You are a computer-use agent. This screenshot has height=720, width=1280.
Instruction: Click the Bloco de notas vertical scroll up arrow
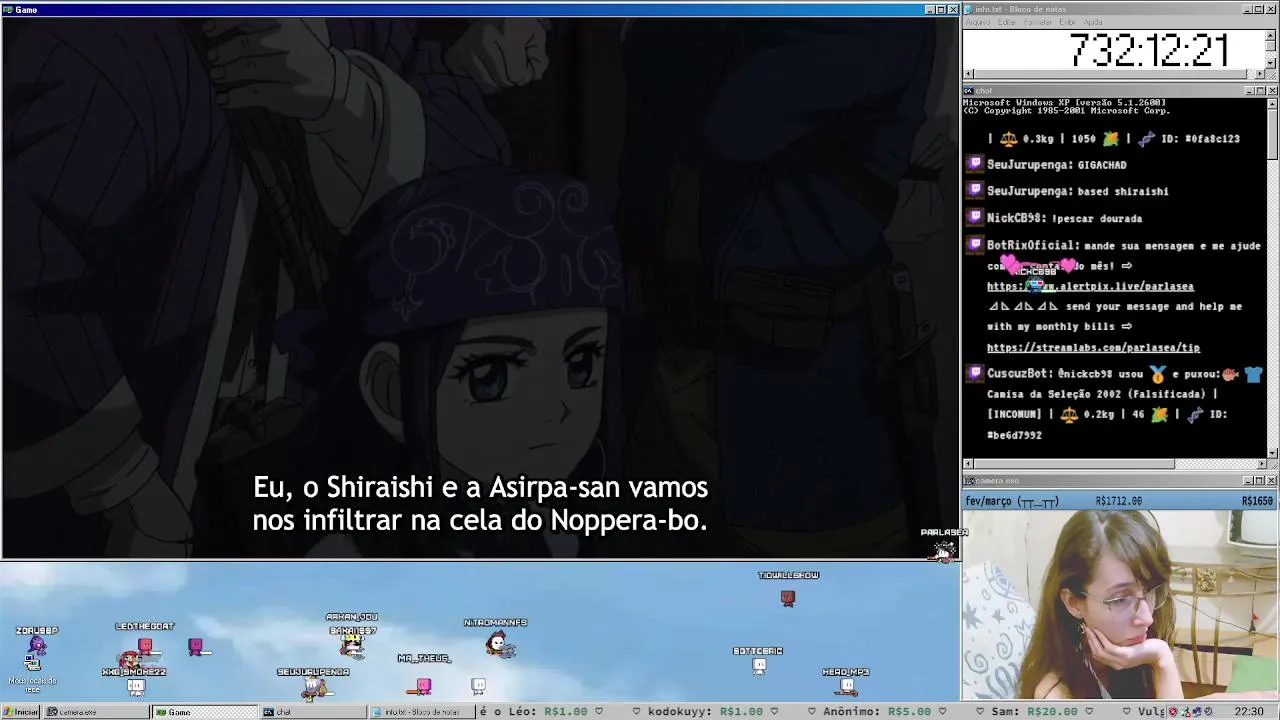[1272, 34]
